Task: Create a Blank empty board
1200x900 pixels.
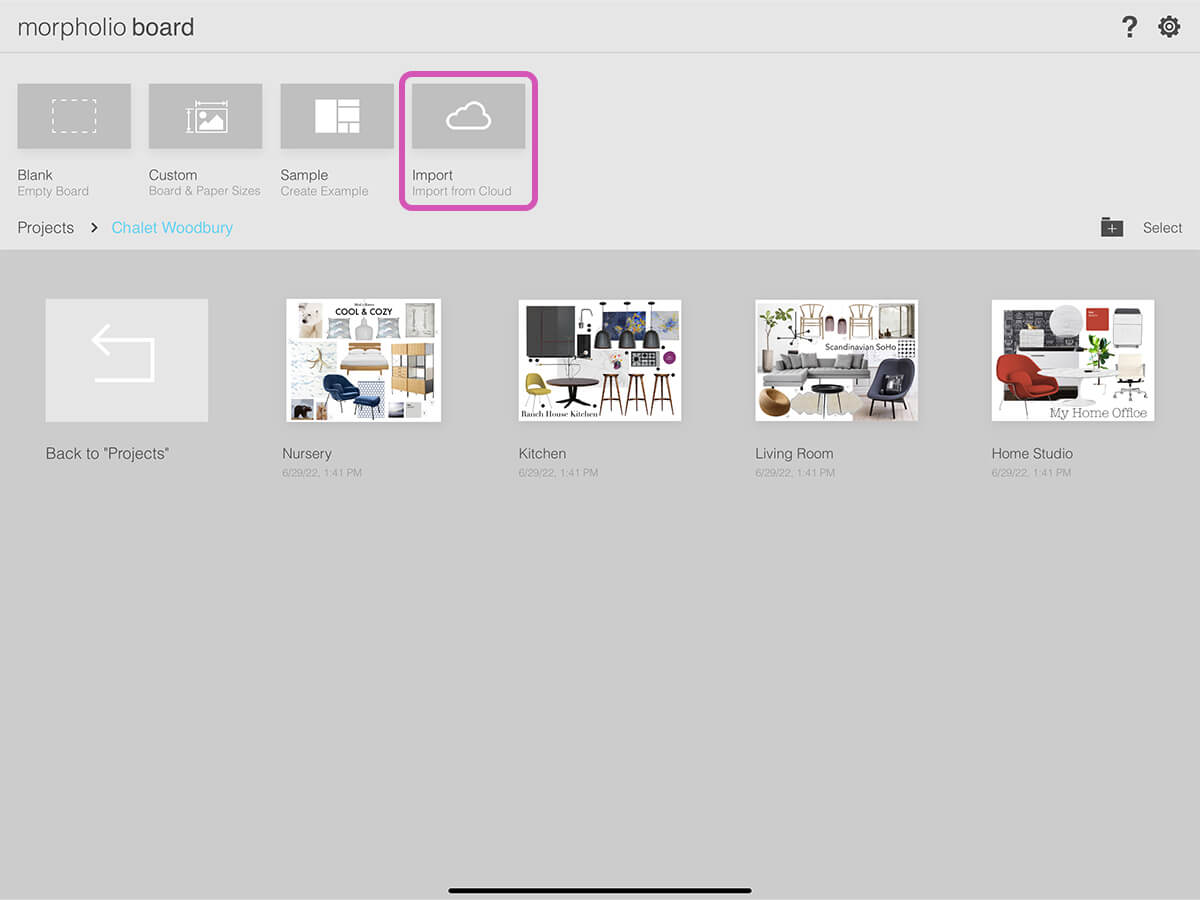Action: tap(74, 116)
